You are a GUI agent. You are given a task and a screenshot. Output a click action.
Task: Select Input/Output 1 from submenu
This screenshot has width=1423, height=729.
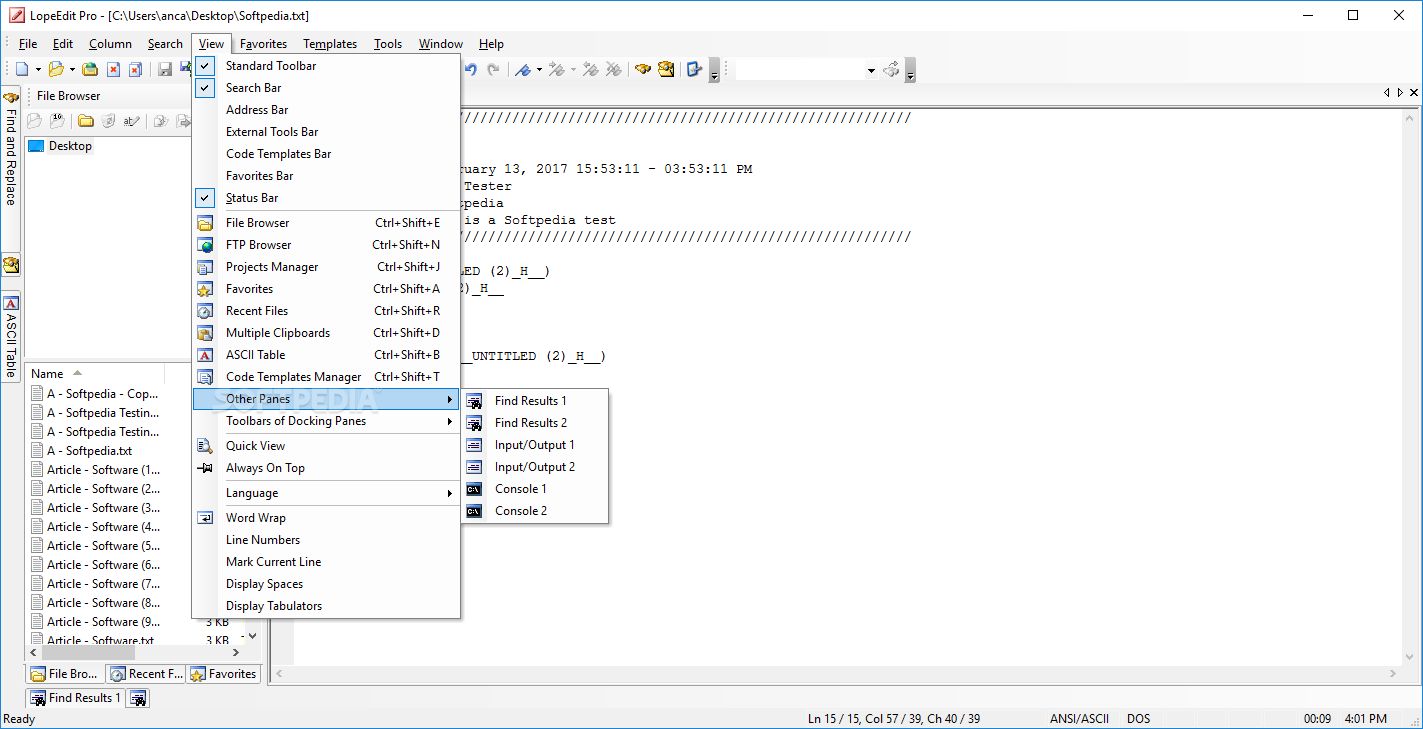click(535, 445)
